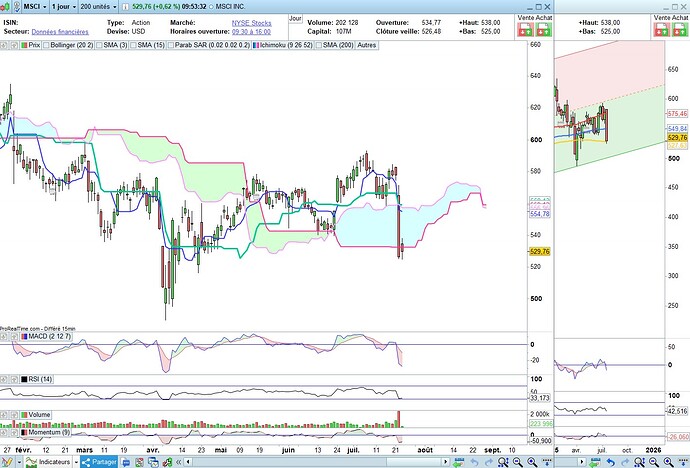Open the '200 unités' dropdown
This screenshot has height=468, width=690.
(99, 7)
